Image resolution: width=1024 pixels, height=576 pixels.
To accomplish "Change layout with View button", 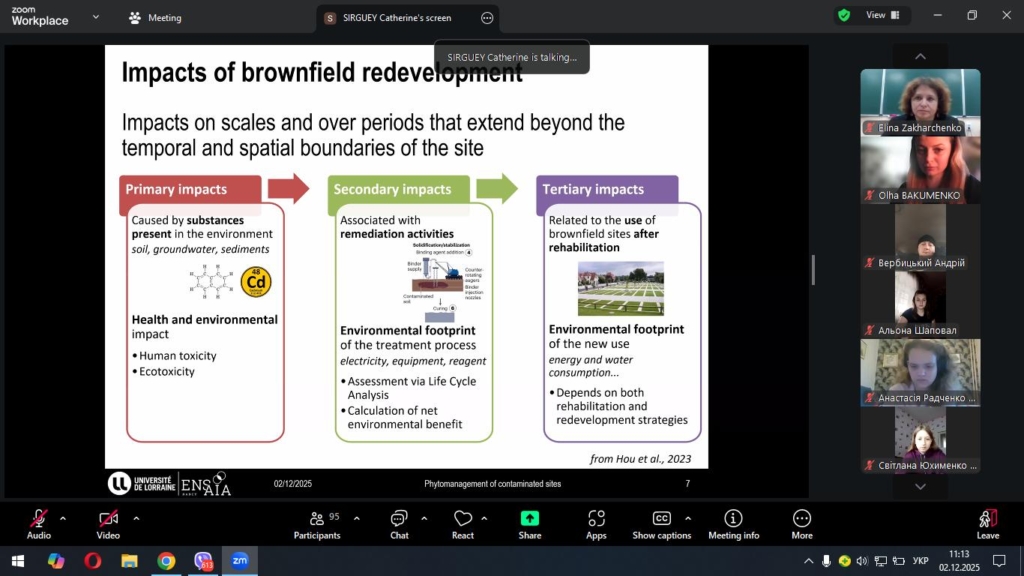I will (882, 15).
